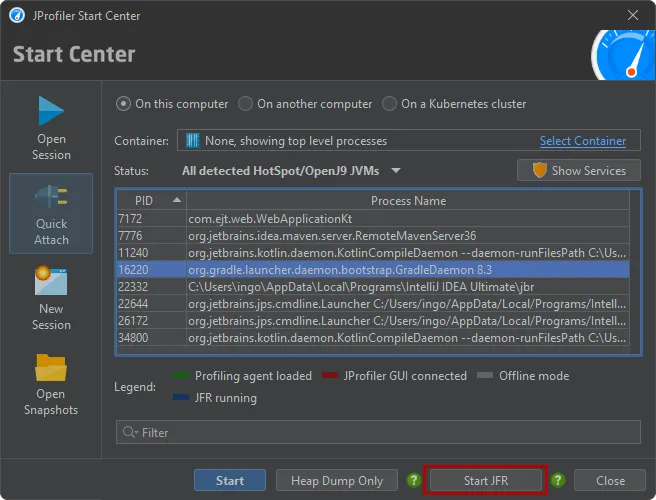Select KotlinCompileDaemon process with PID 34800

(373, 338)
